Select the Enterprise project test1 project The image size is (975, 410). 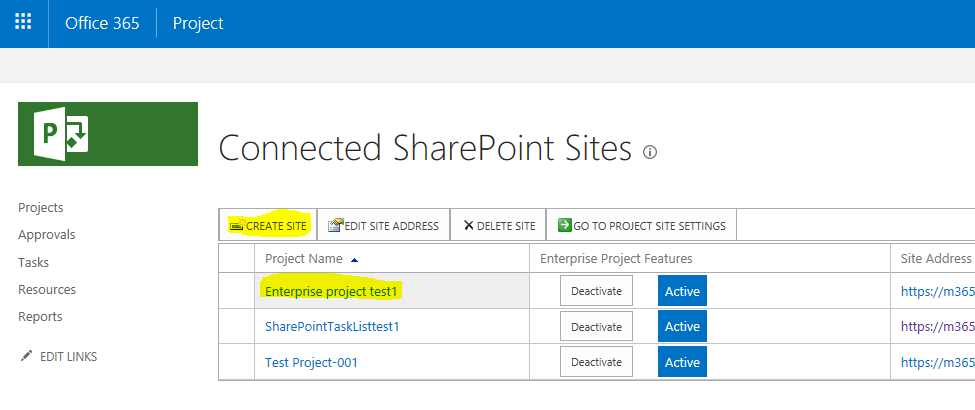[x=333, y=291]
